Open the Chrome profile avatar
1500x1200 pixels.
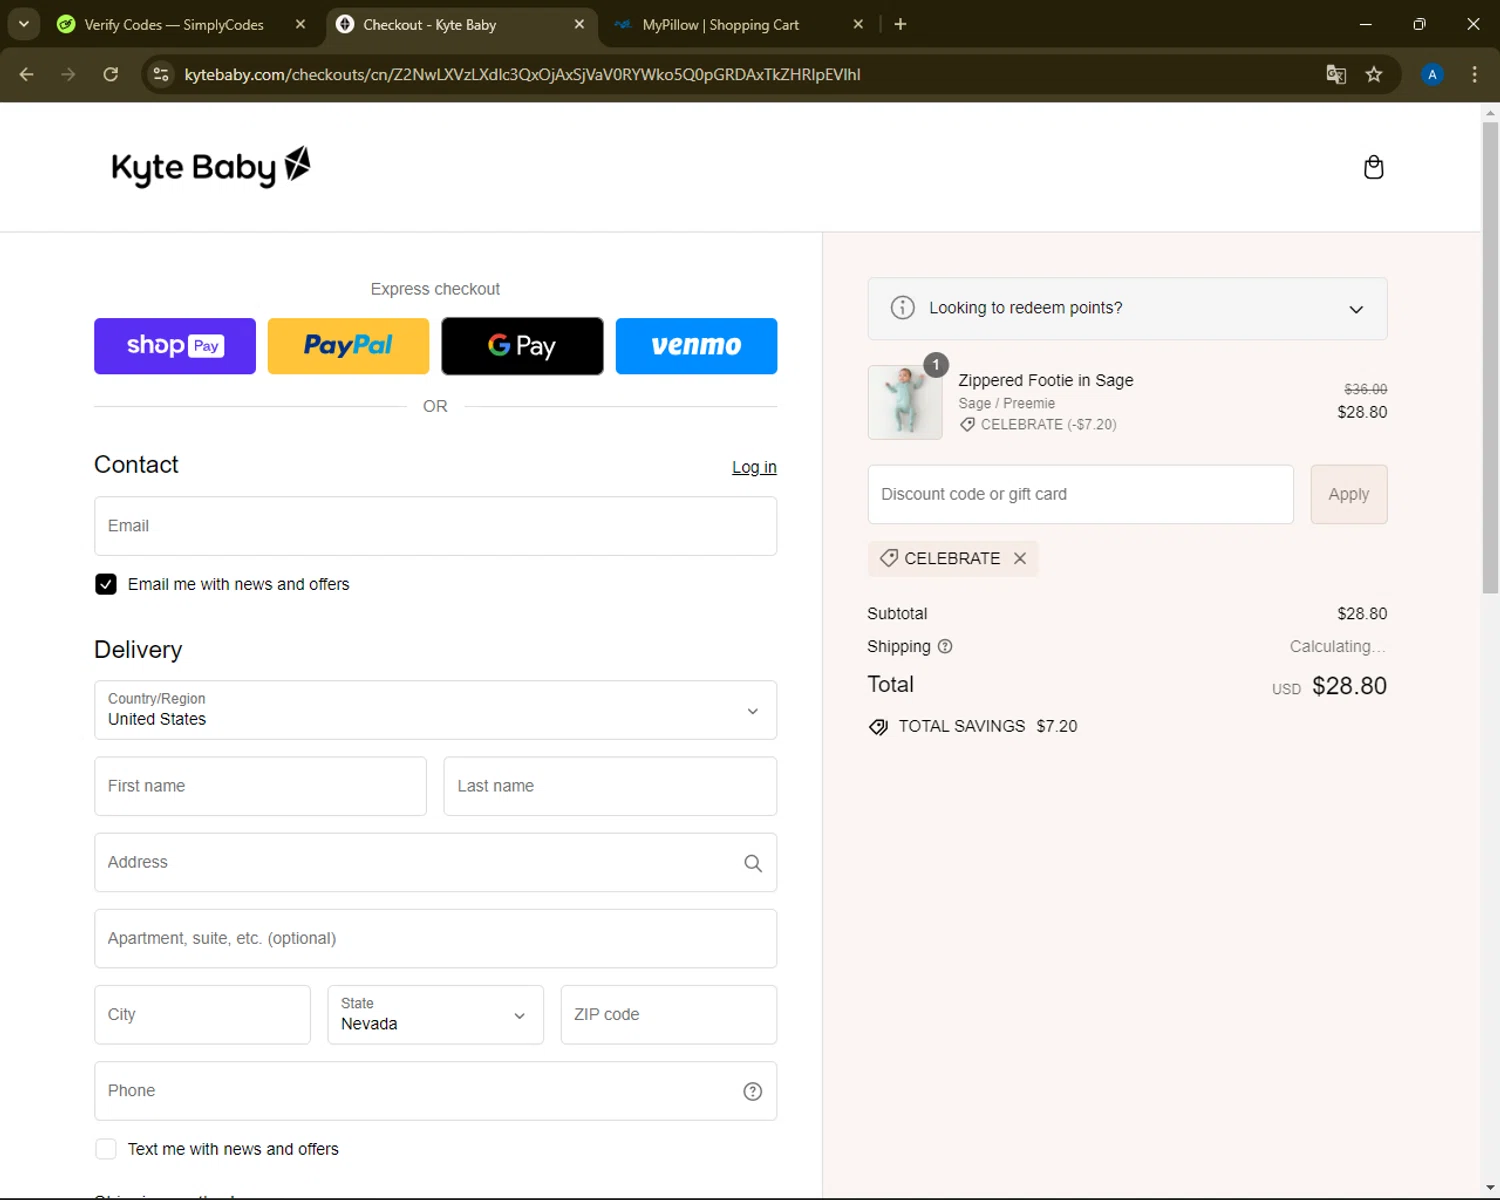[x=1432, y=74]
